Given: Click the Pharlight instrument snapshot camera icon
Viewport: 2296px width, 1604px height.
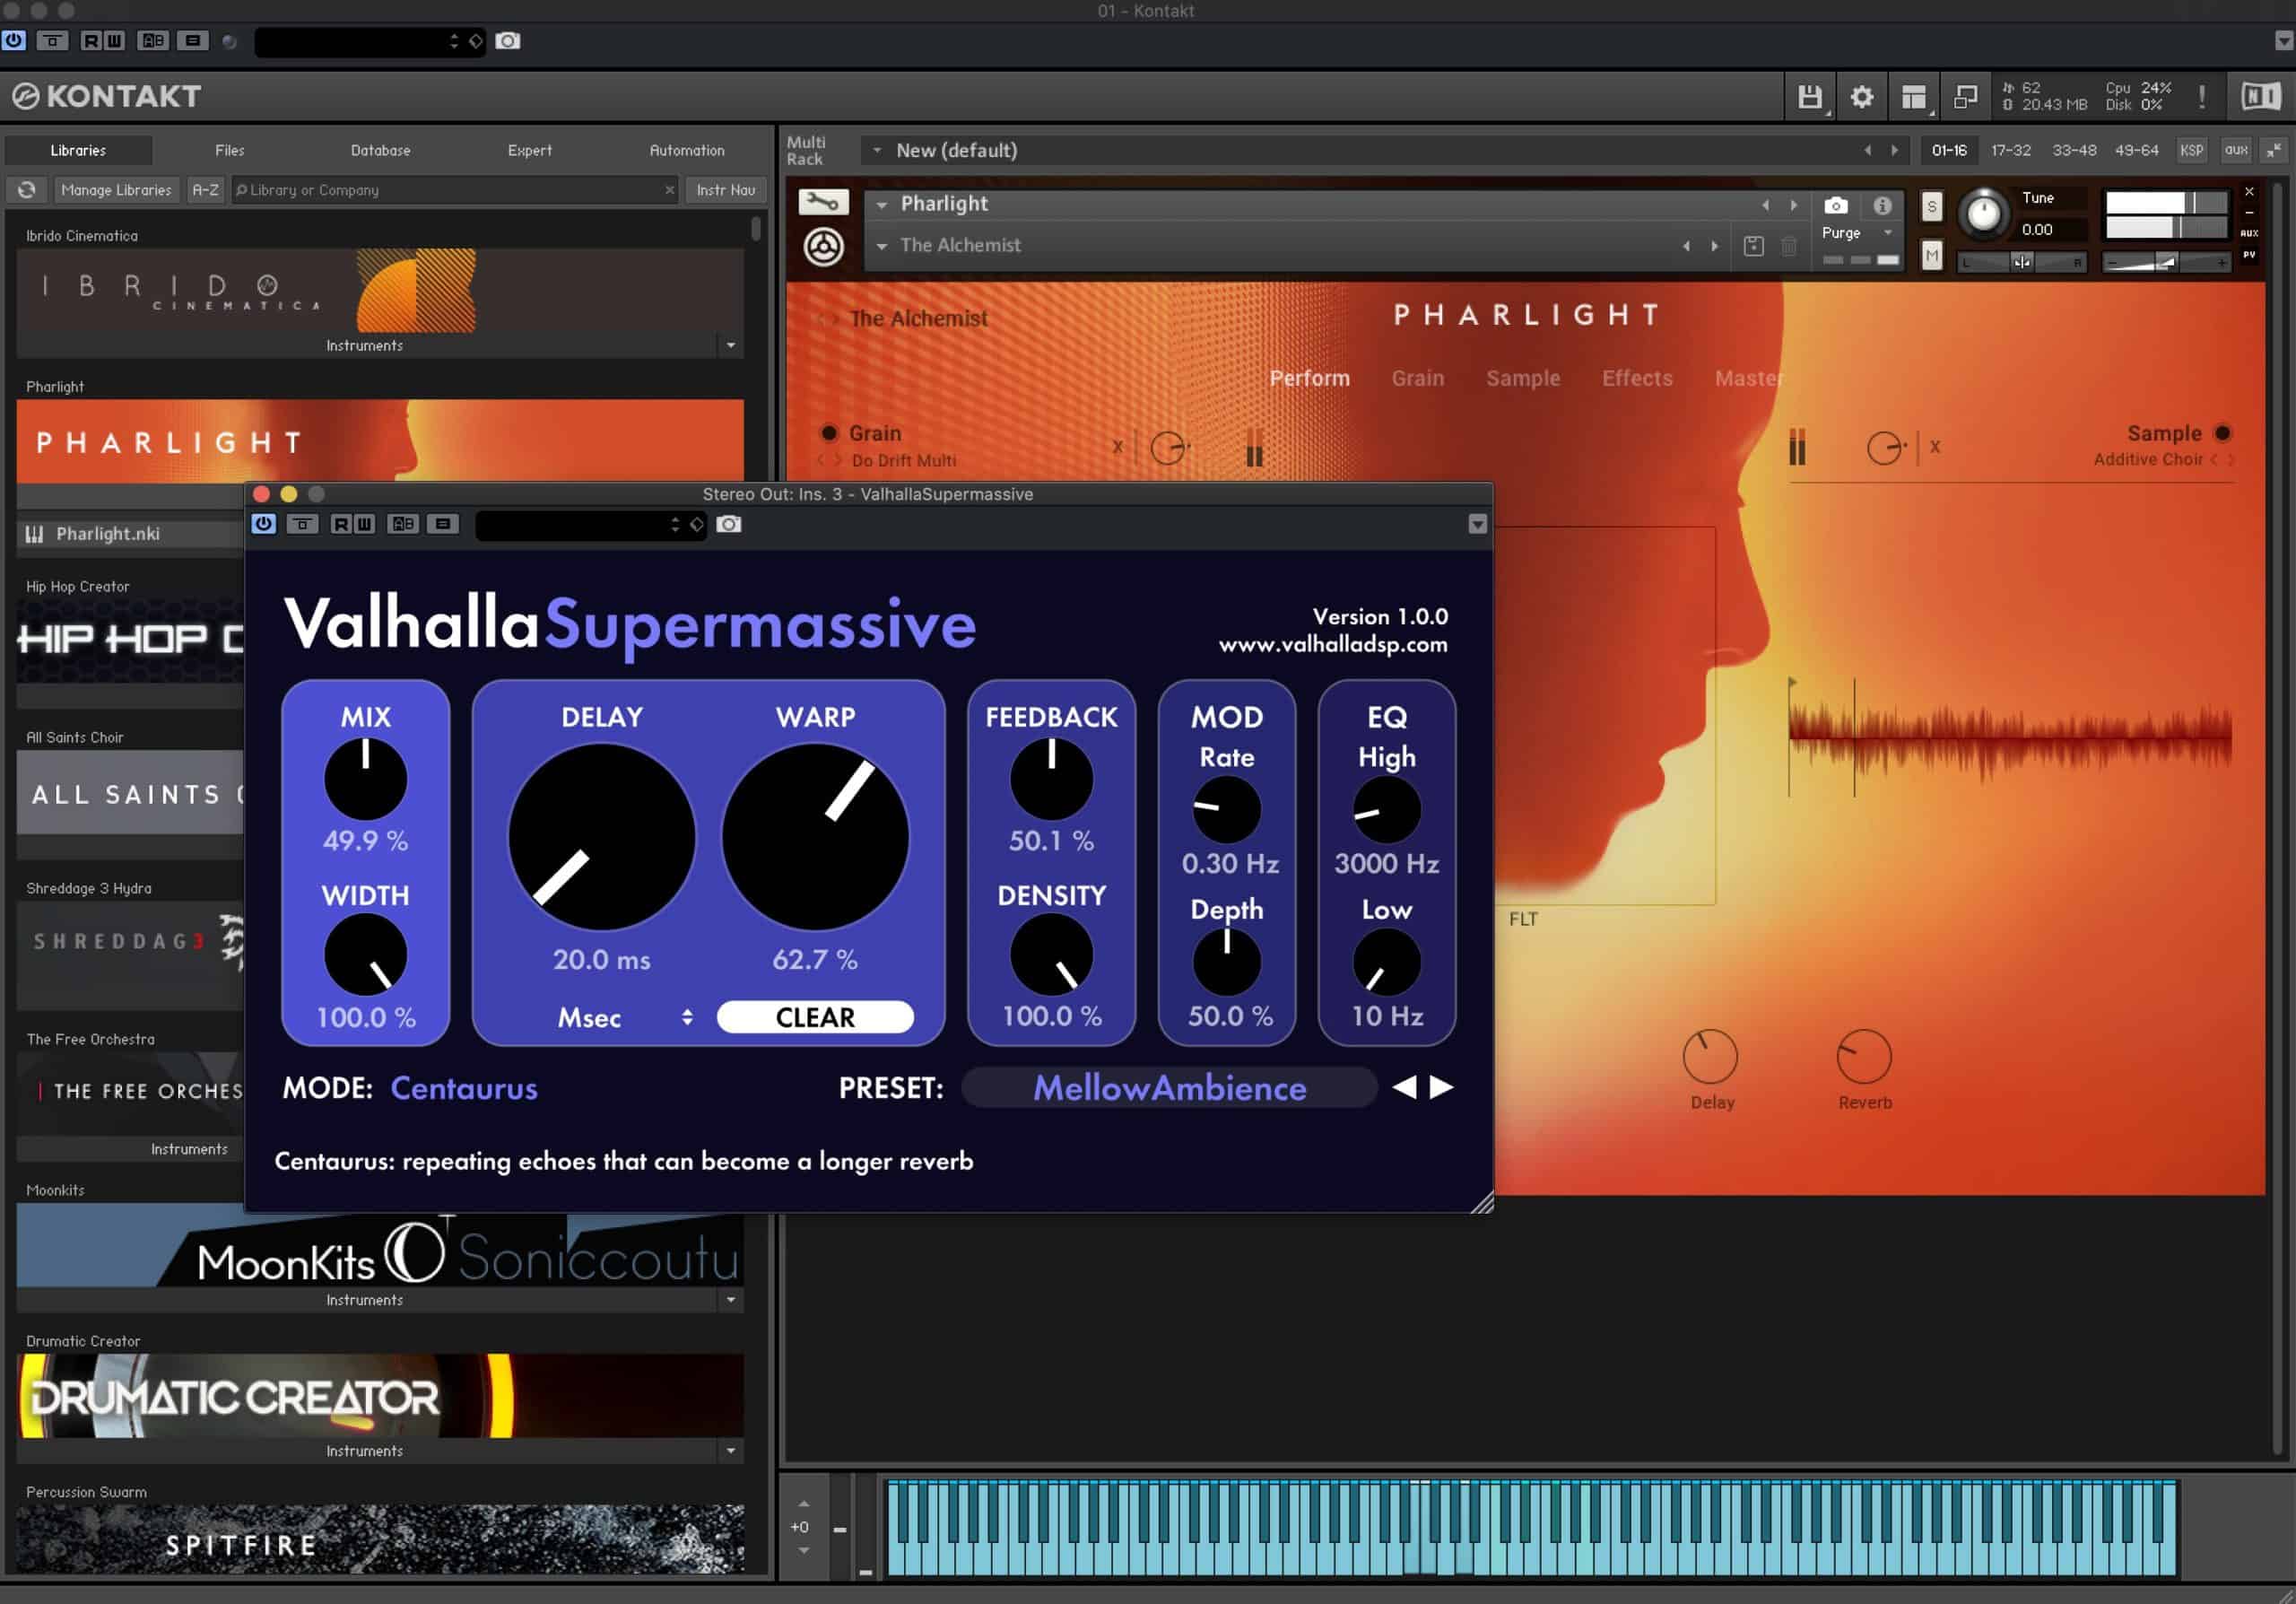Looking at the screenshot, I should (1835, 206).
